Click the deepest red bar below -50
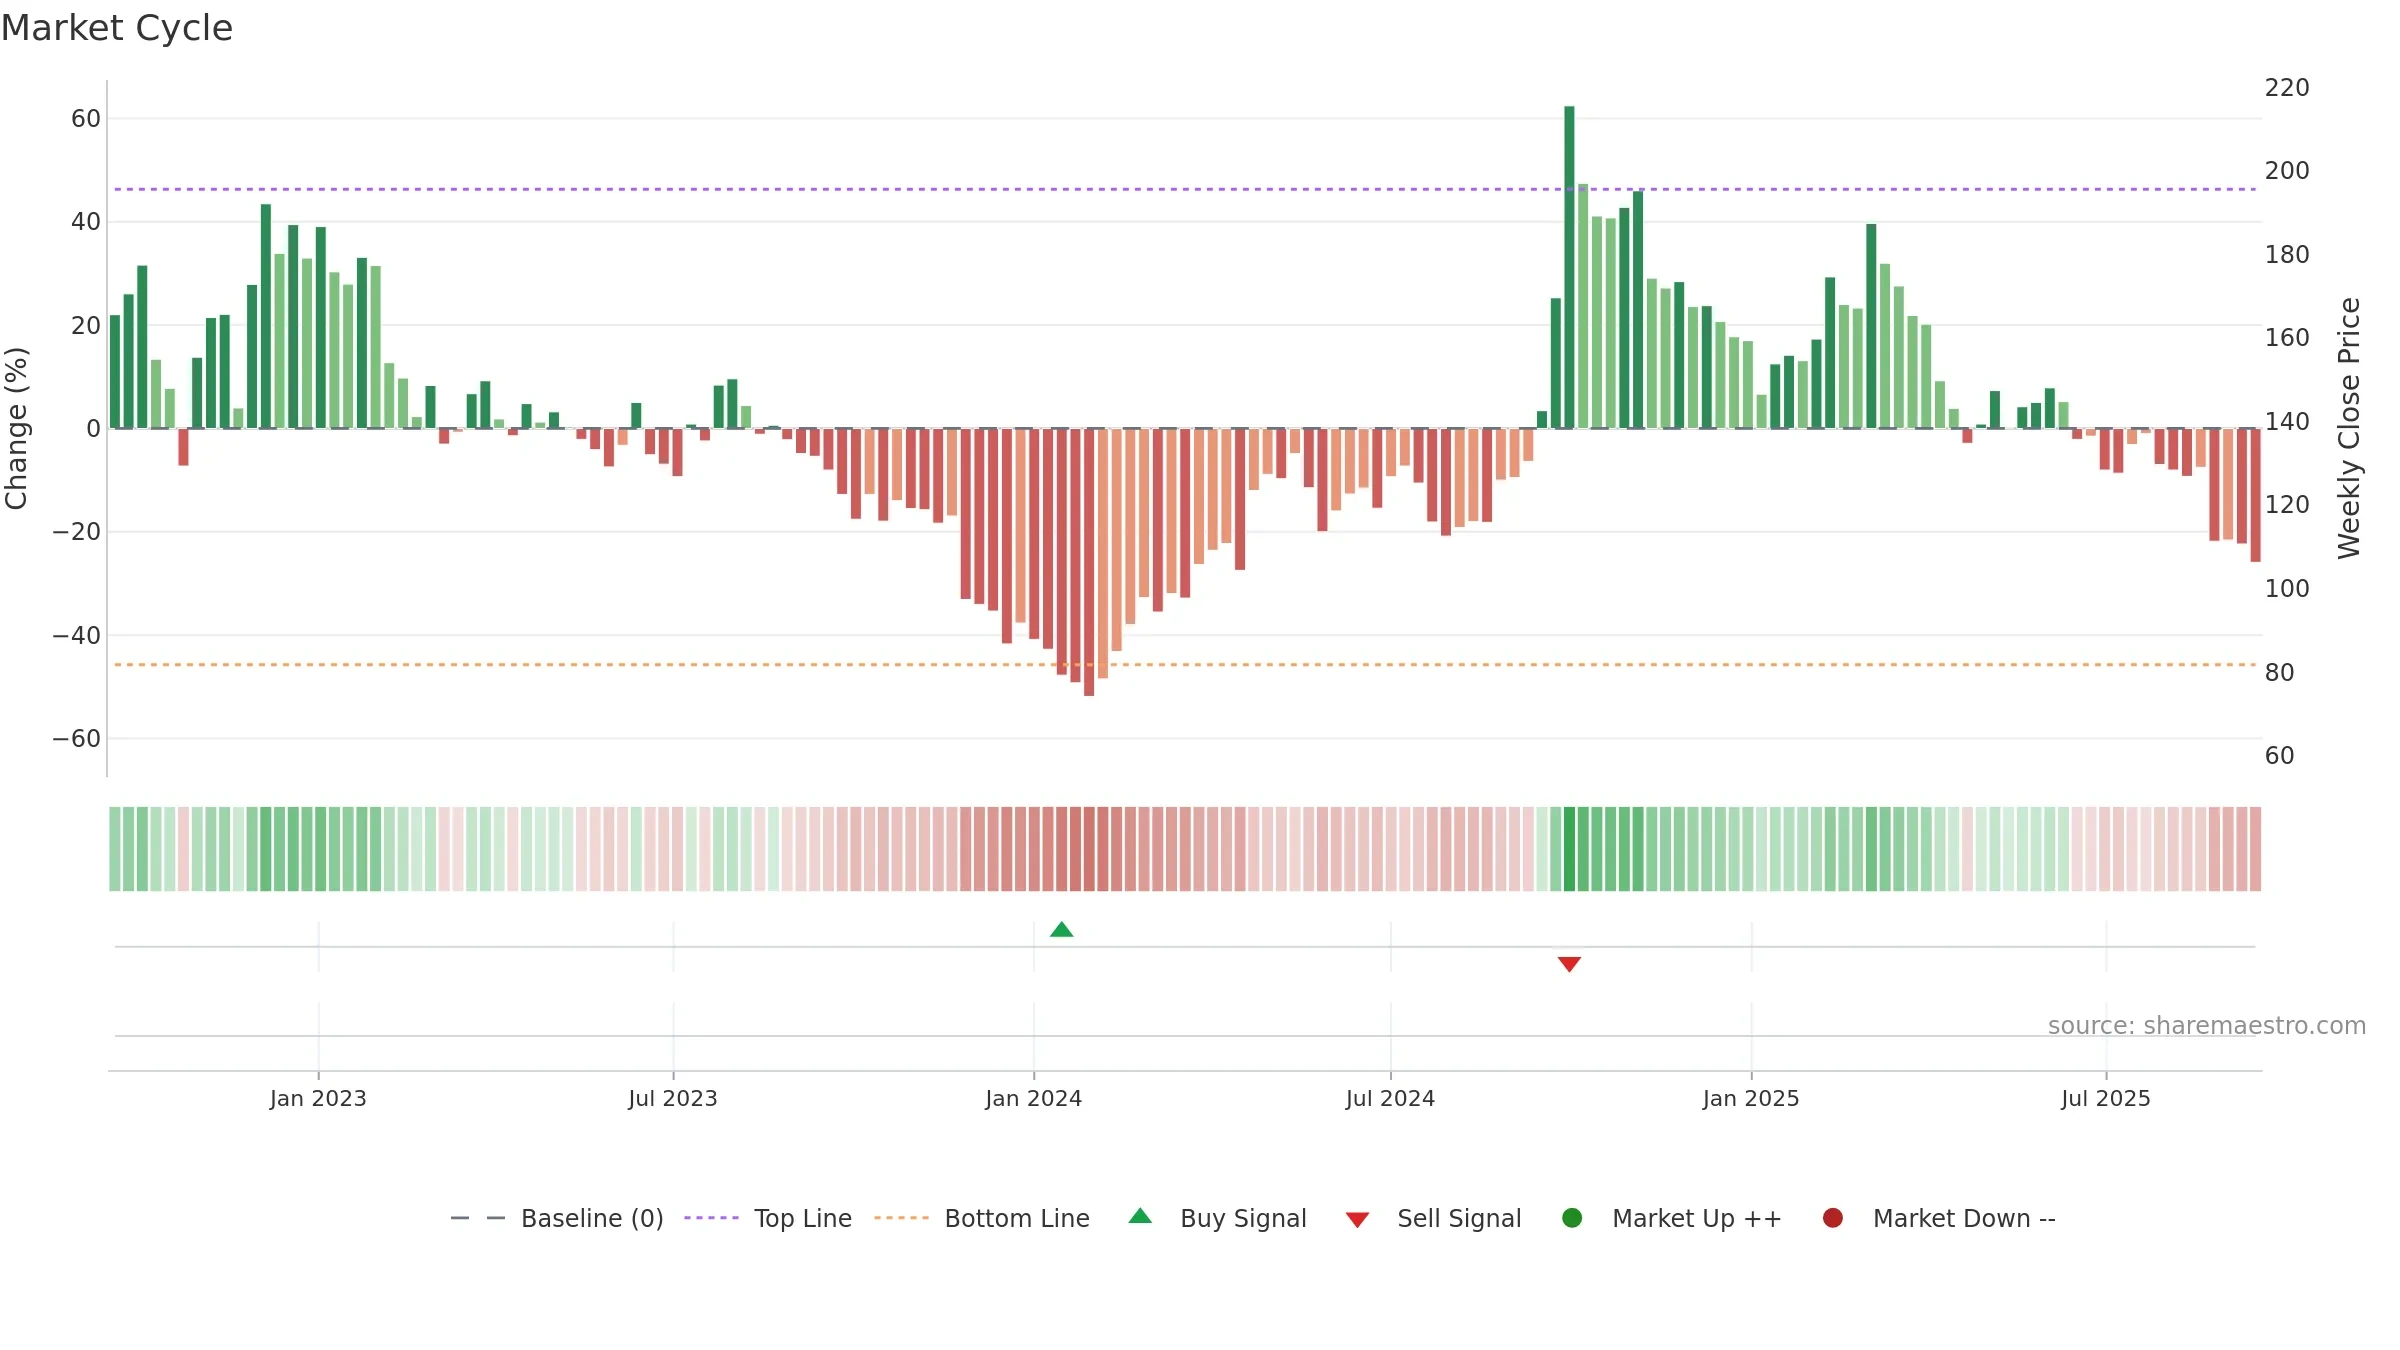 coord(1089,562)
